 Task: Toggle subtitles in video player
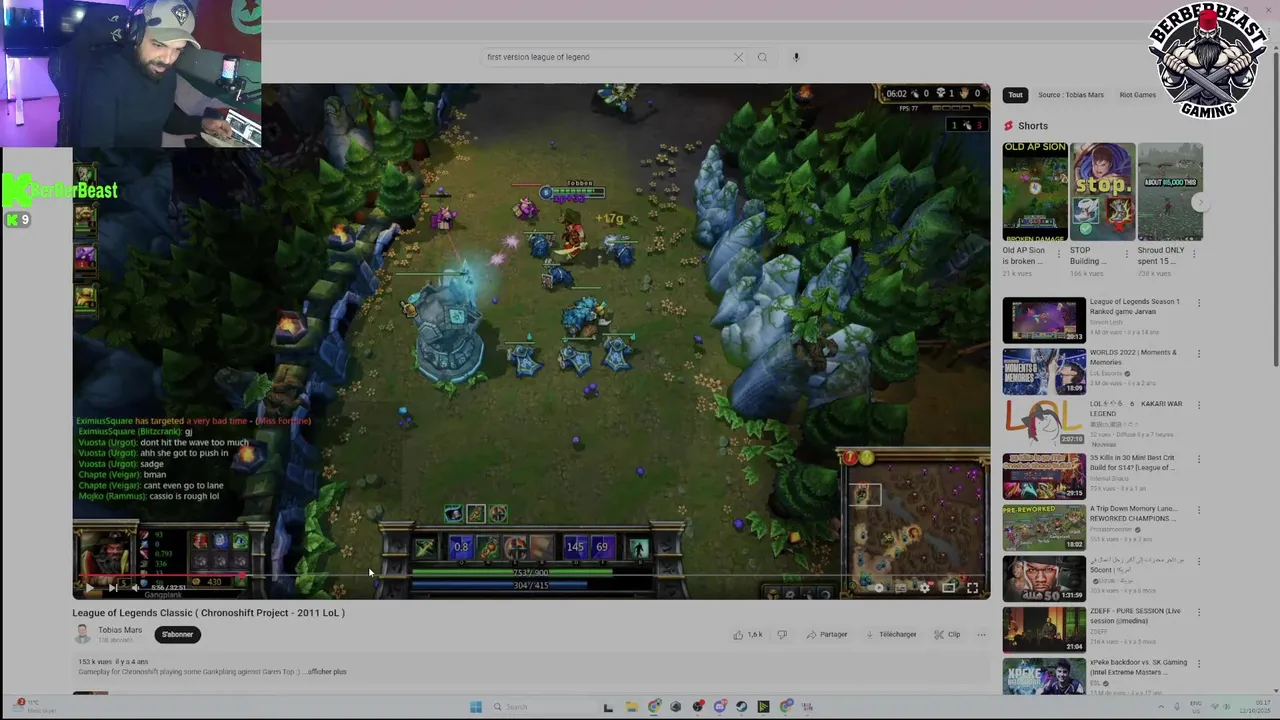(x=901, y=588)
